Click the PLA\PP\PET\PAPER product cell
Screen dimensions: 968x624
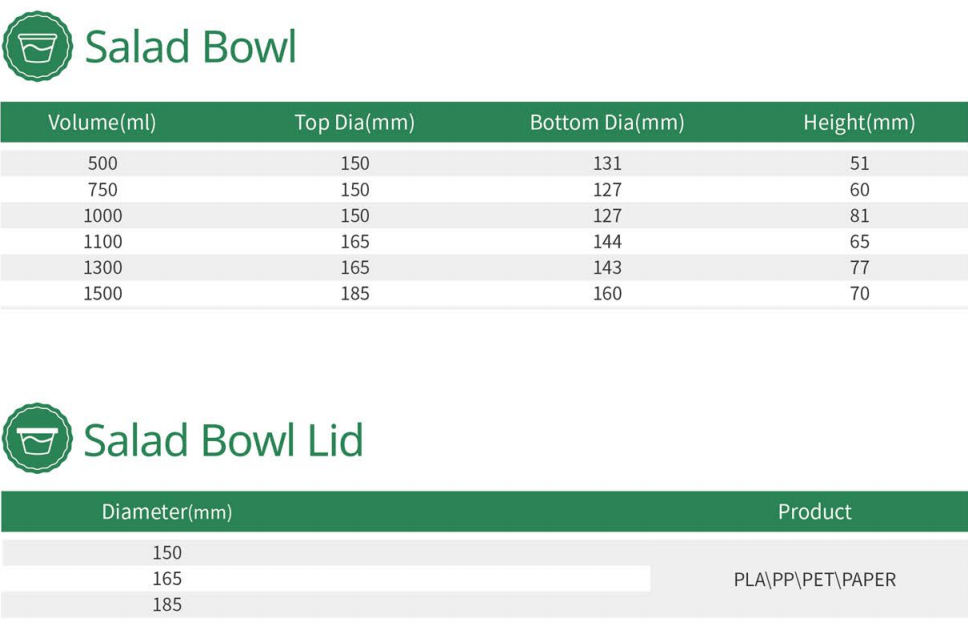tap(814, 579)
